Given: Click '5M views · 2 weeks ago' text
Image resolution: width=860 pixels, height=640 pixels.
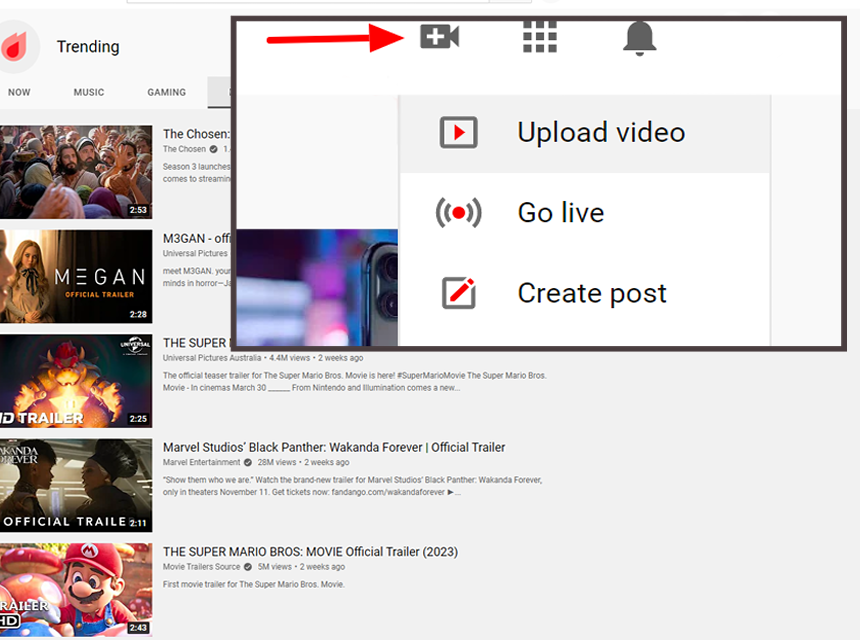Looking at the screenshot, I should coord(301,567).
